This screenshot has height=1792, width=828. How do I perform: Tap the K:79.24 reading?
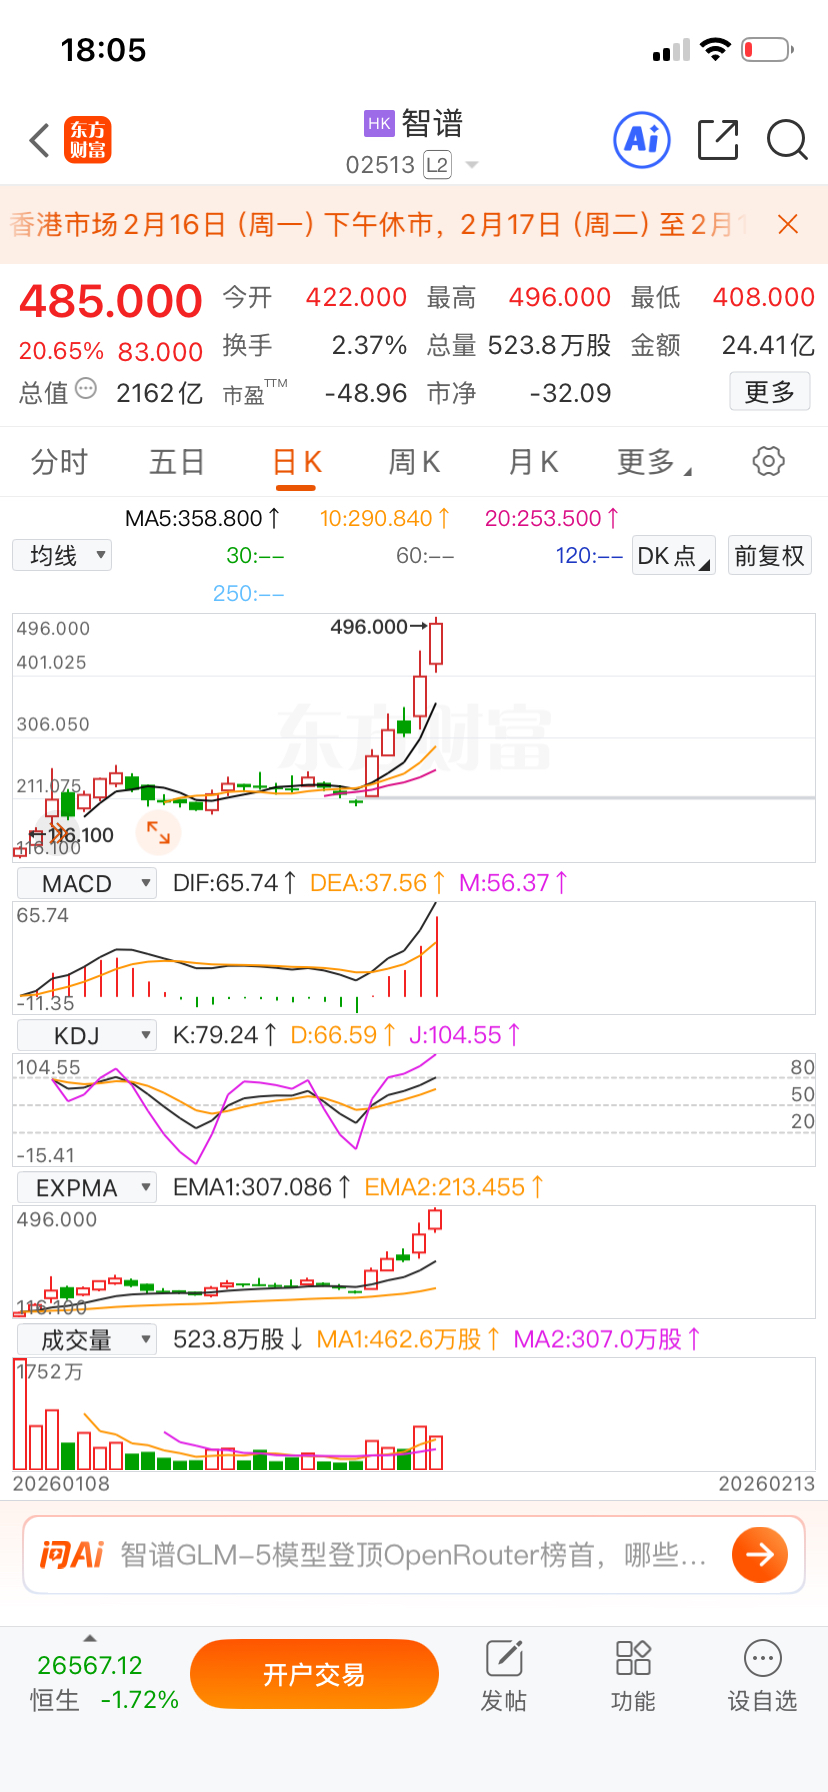(225, 1035)
